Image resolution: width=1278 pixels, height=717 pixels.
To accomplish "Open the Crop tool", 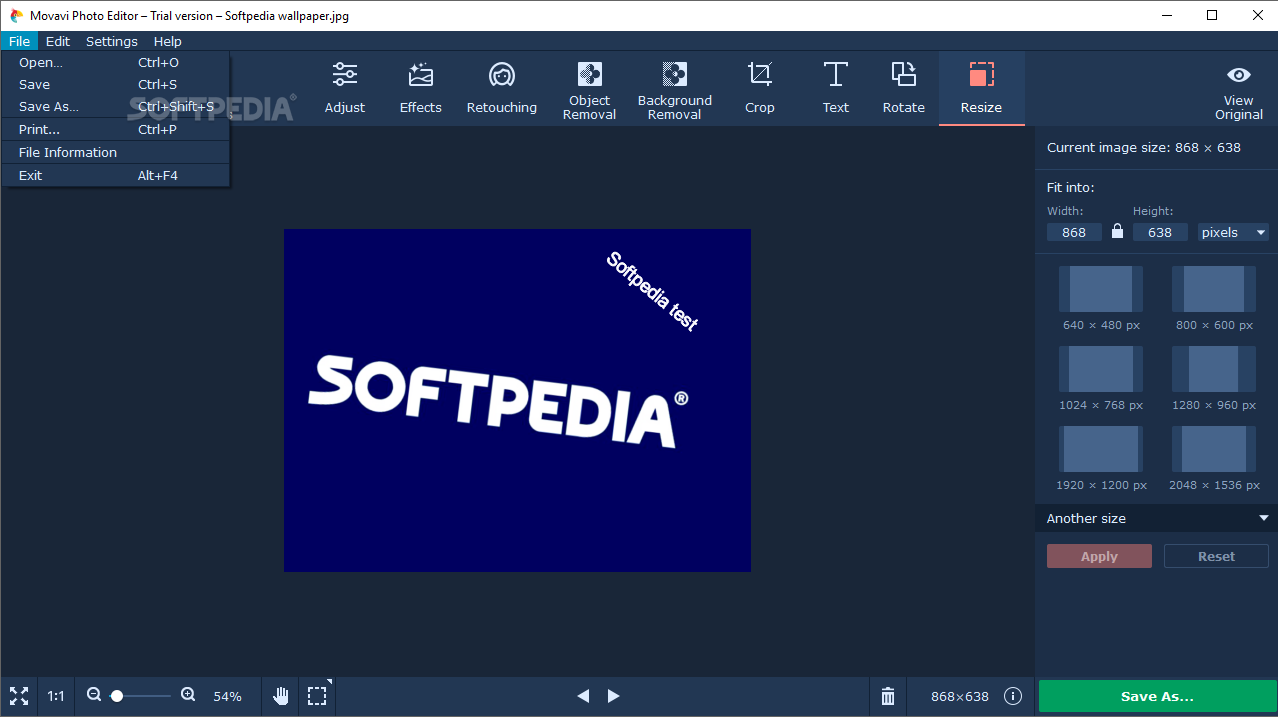I will 760,88.
